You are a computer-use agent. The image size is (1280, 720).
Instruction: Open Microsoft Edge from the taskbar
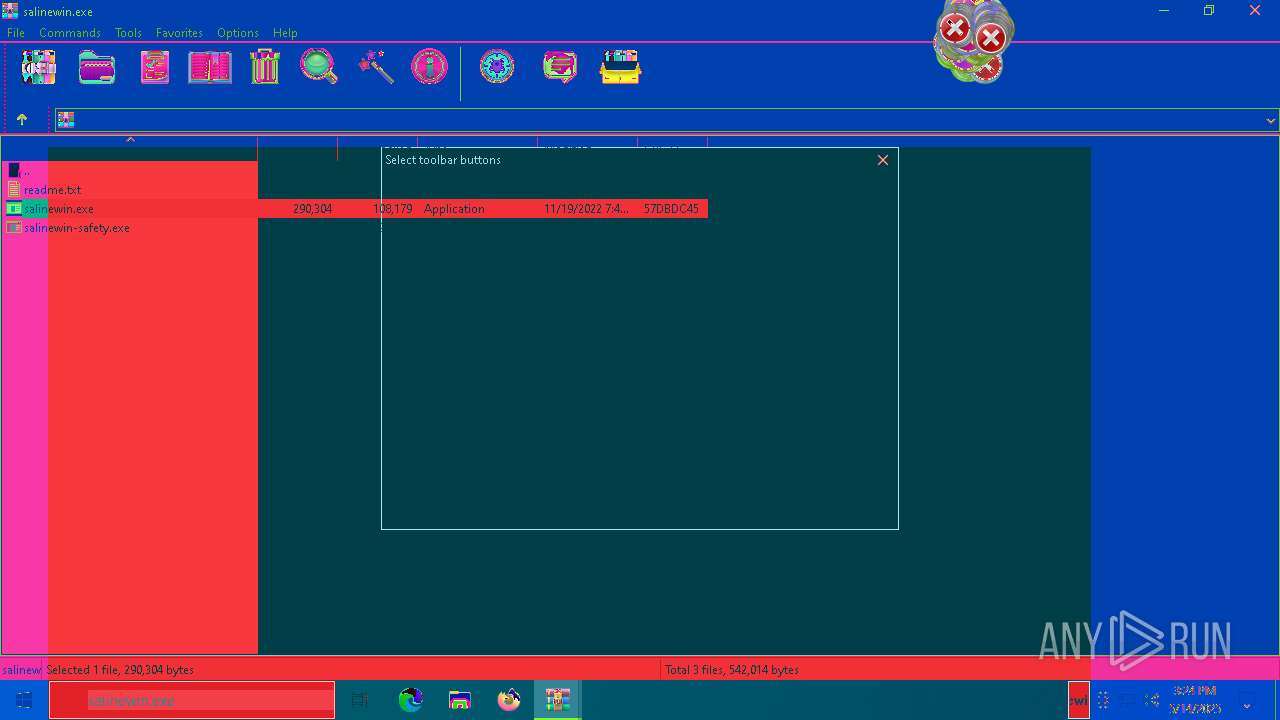click(x=411, y=700)
